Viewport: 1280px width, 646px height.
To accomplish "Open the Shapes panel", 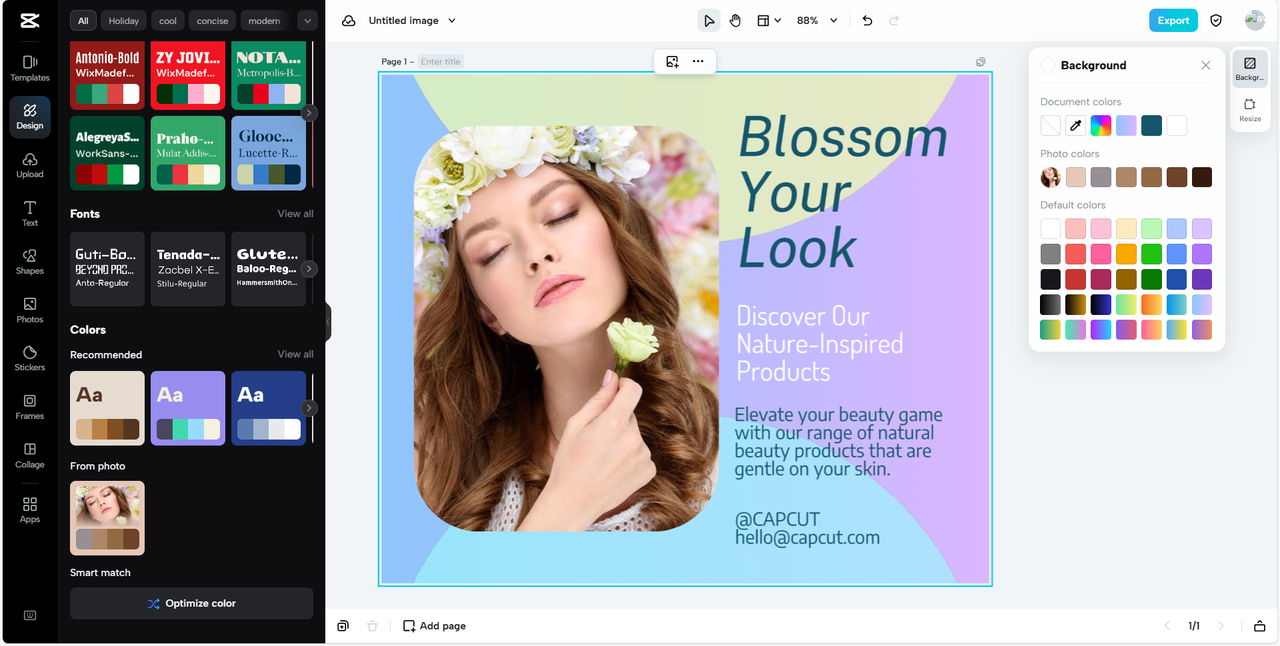I will tap(30, 261).
